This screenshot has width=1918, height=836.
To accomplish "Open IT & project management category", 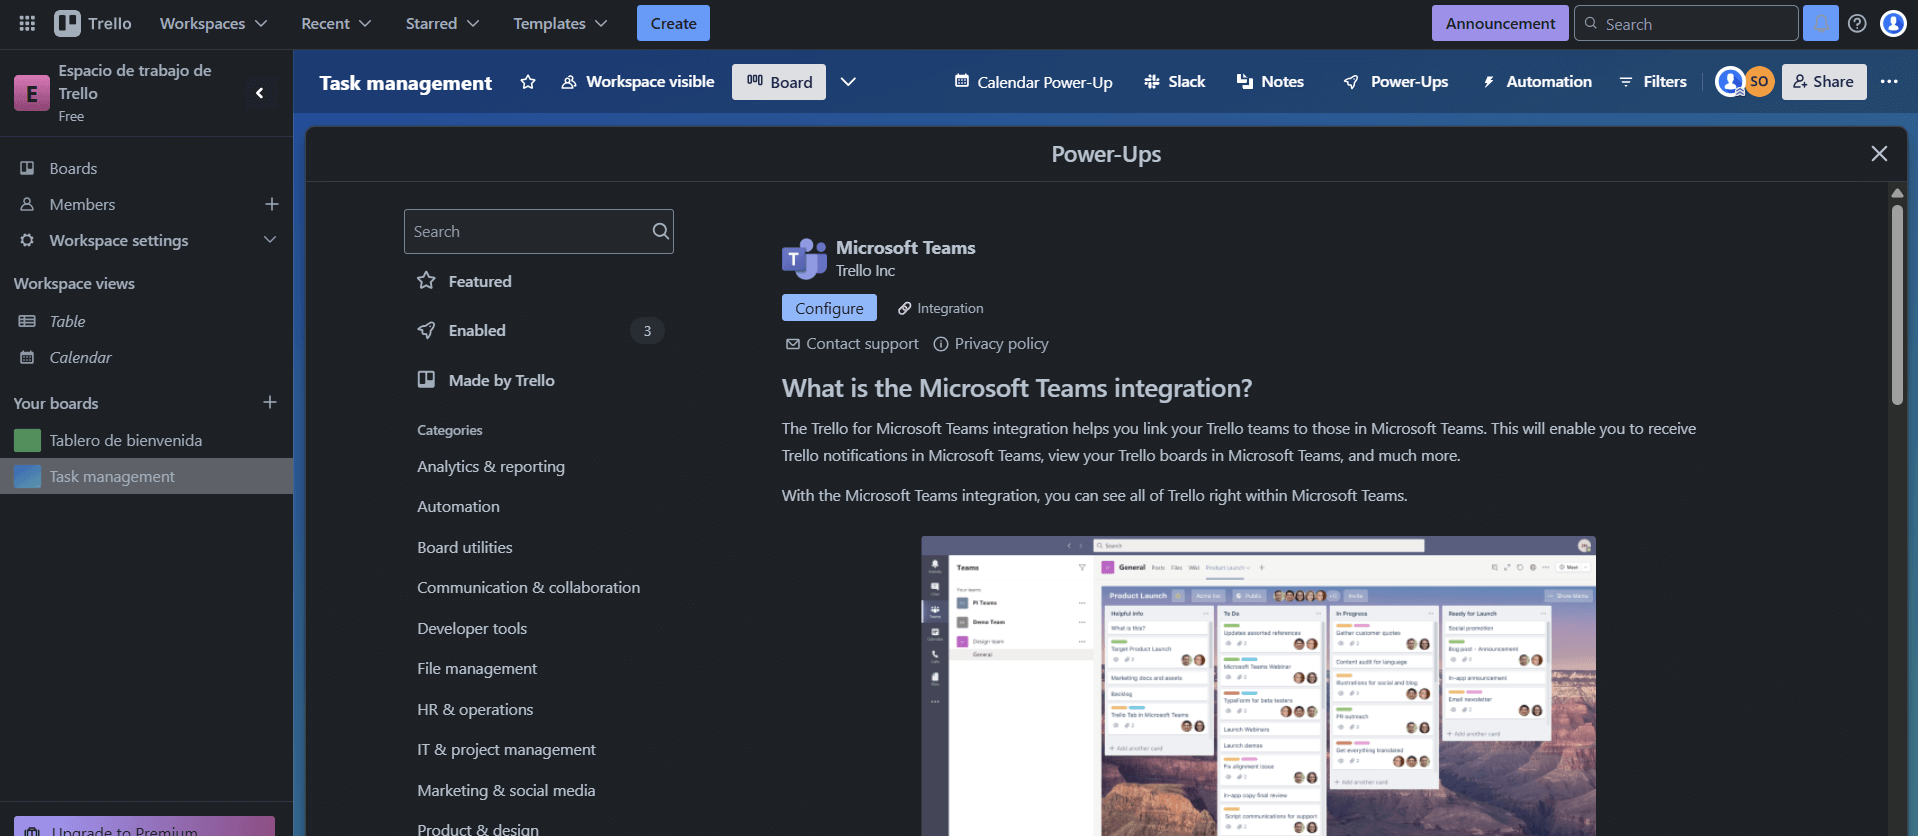I will tap(506, 749).
